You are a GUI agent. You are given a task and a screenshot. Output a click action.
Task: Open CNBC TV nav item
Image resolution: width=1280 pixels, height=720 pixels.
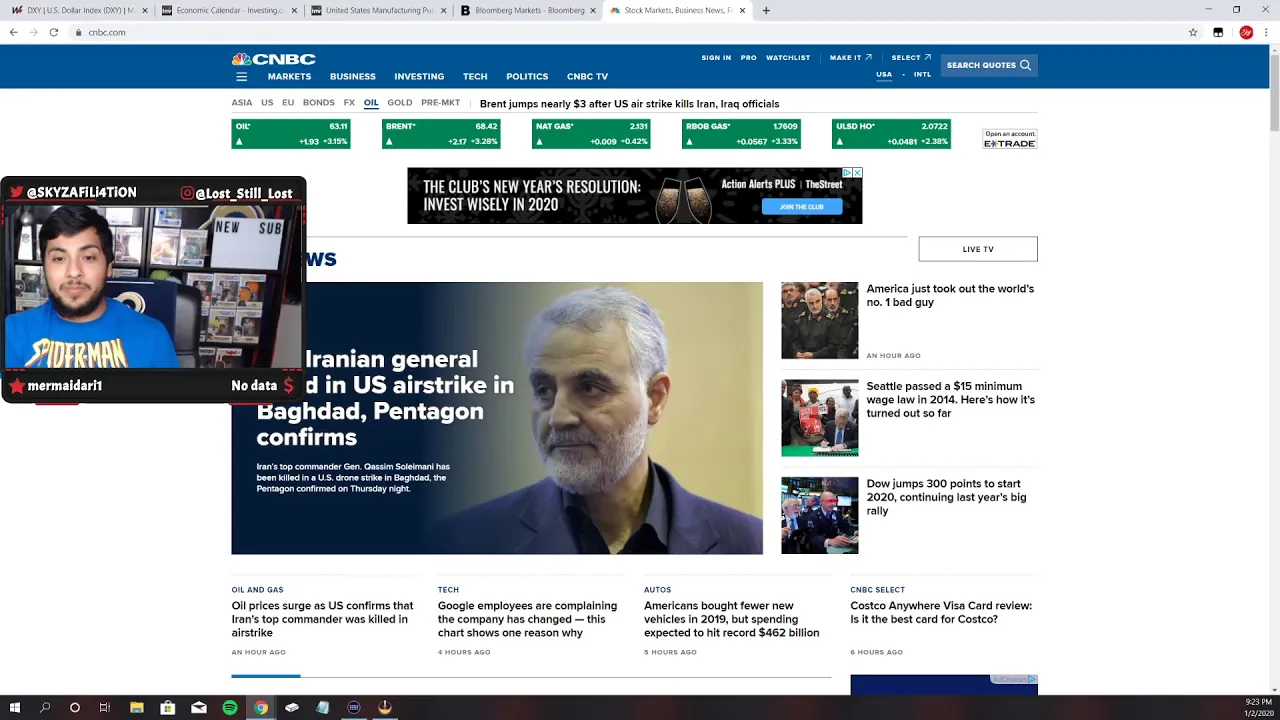[587, 77]
